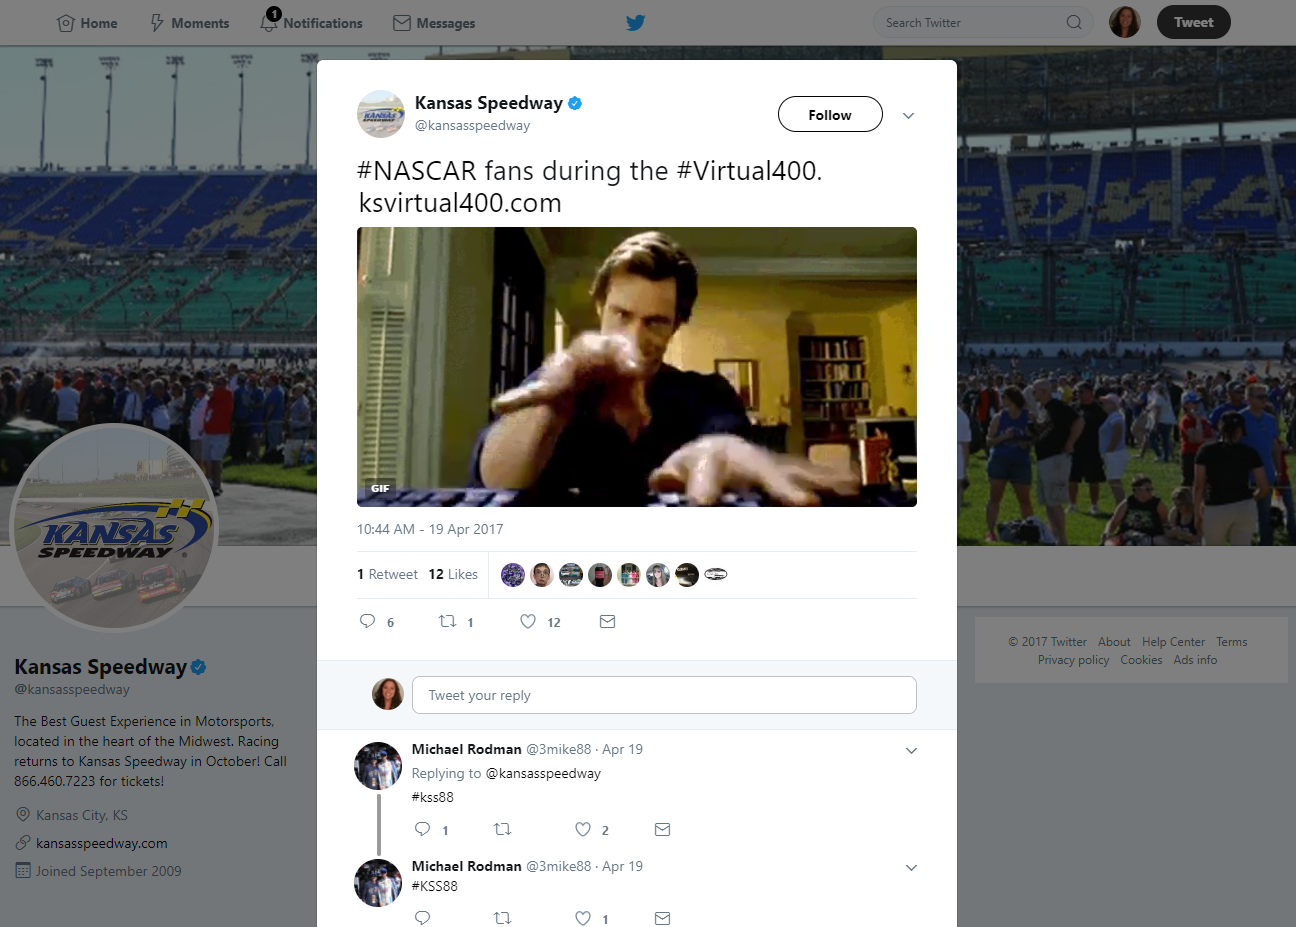The height and width of the screenshot is (927, 1296).
Task: Open the Notifications tab
Action: coord(312,23)
